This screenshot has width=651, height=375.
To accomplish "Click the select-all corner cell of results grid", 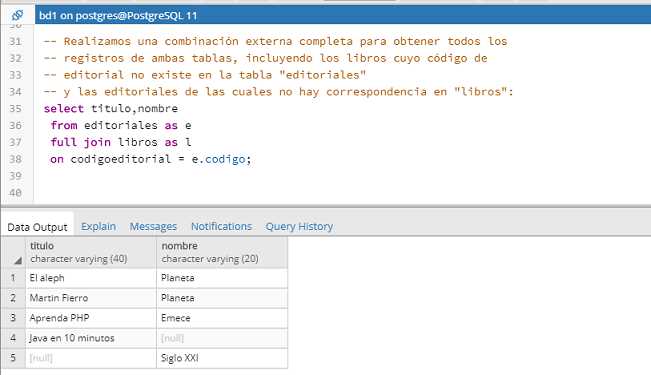I will tap(13, 252).
